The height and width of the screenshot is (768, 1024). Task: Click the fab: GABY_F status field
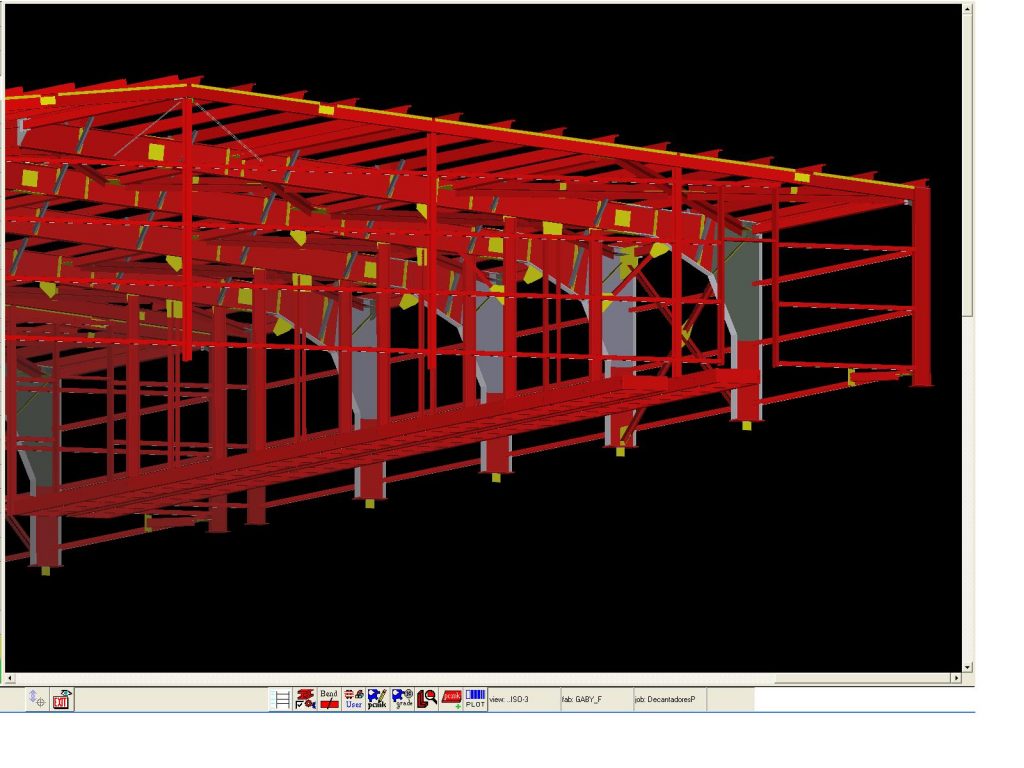coord(598,699)
